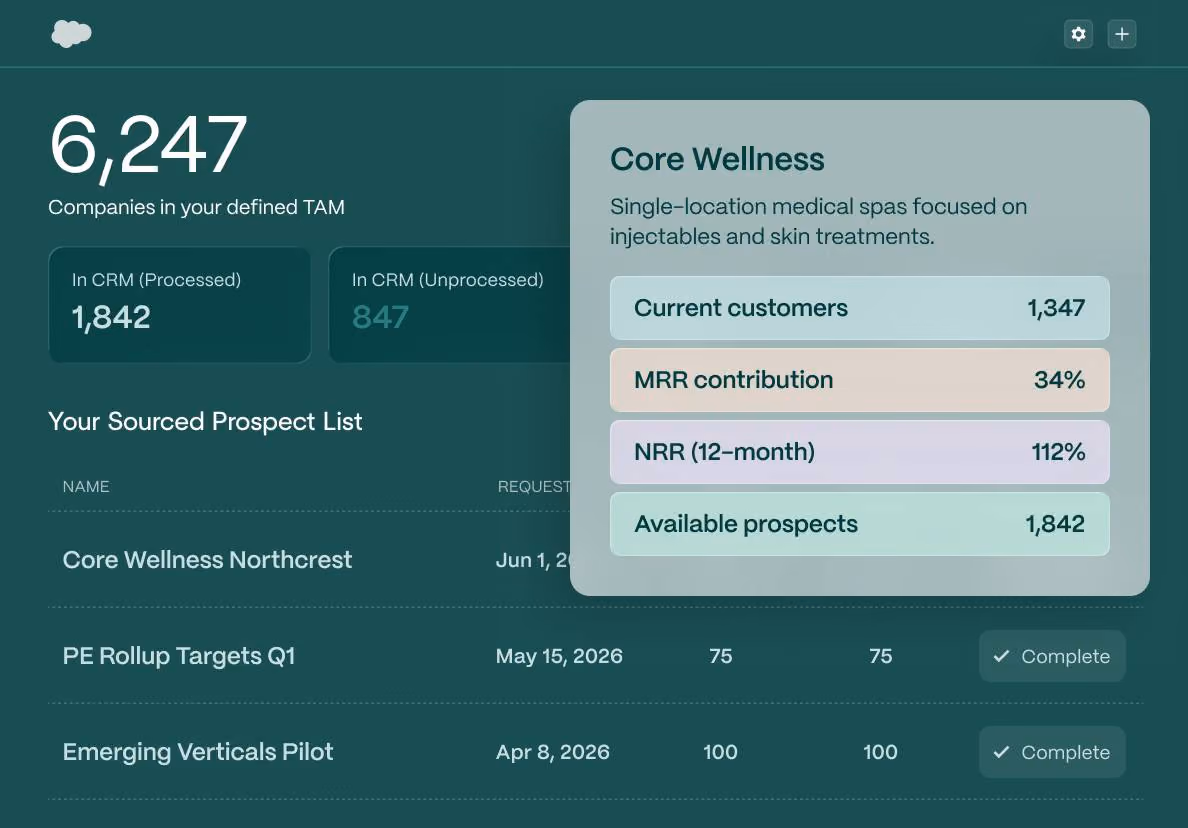Viewport: 1188px width, 828px height.
Task: Open settings via gear icon
Action: (x=1078, y=34)
